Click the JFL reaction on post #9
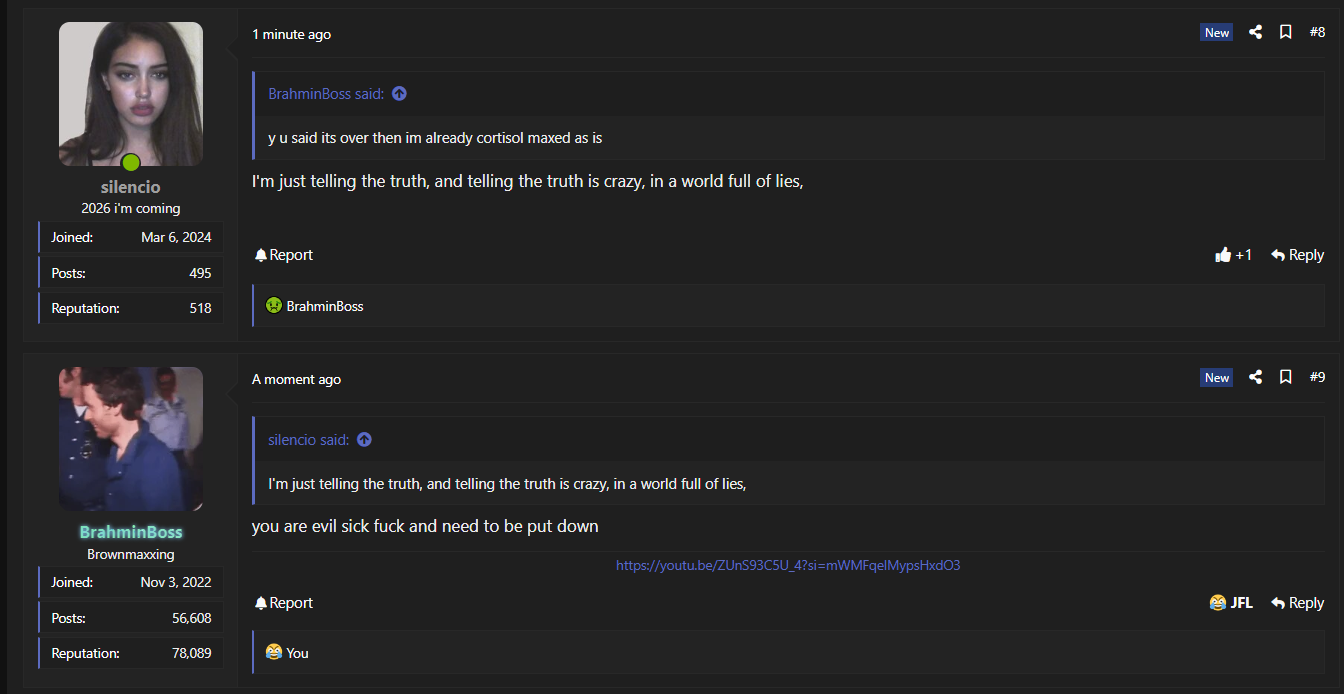The image size is (1344, 694). 1231,603
